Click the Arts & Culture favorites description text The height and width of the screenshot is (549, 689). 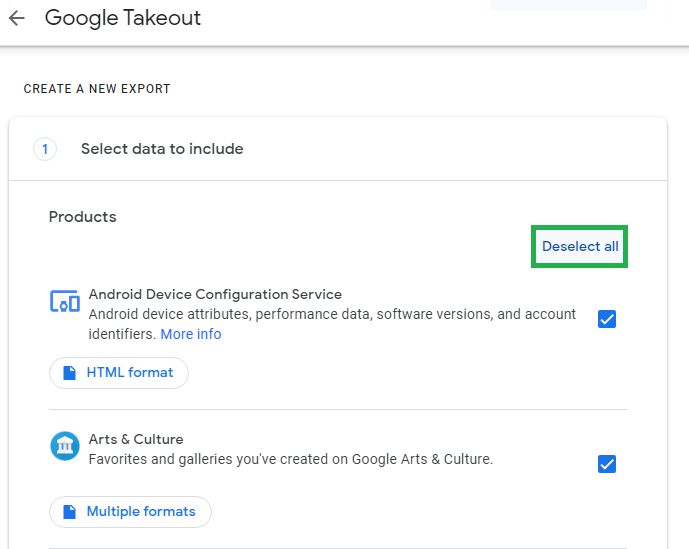[x=291, y=459]
